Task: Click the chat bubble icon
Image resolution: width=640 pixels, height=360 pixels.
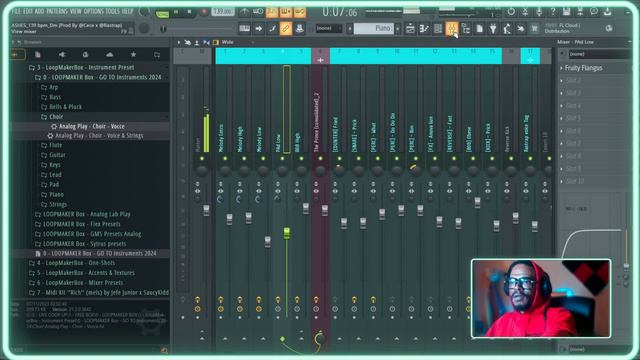Action: pyautogui.click(x=594, y=12)
